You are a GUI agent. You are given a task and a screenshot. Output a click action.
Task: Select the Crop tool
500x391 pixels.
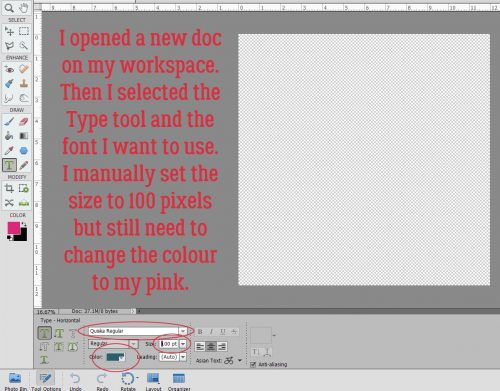tap(9, 188)
